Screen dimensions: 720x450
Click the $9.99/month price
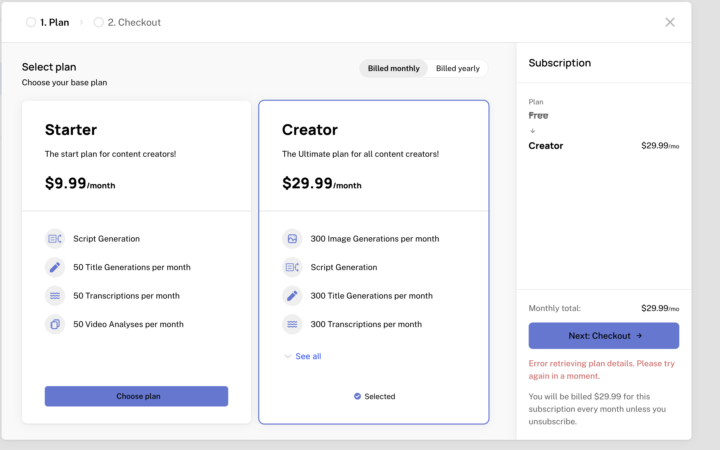pos(80,184)
